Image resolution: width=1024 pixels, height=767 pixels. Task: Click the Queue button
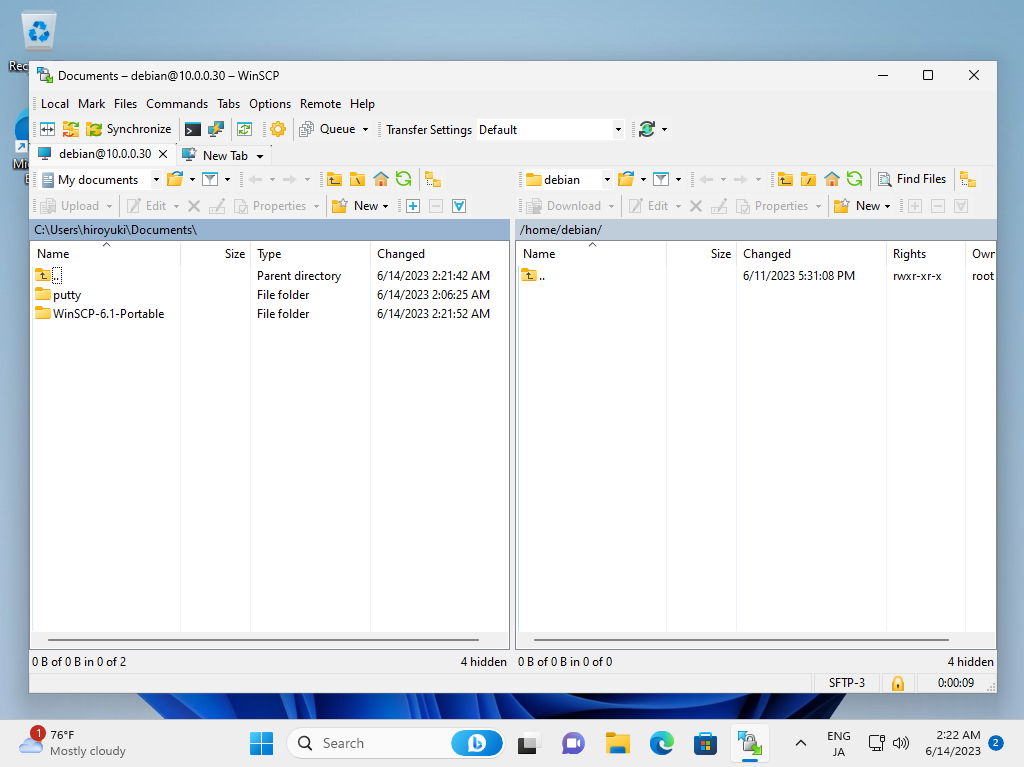328,129
